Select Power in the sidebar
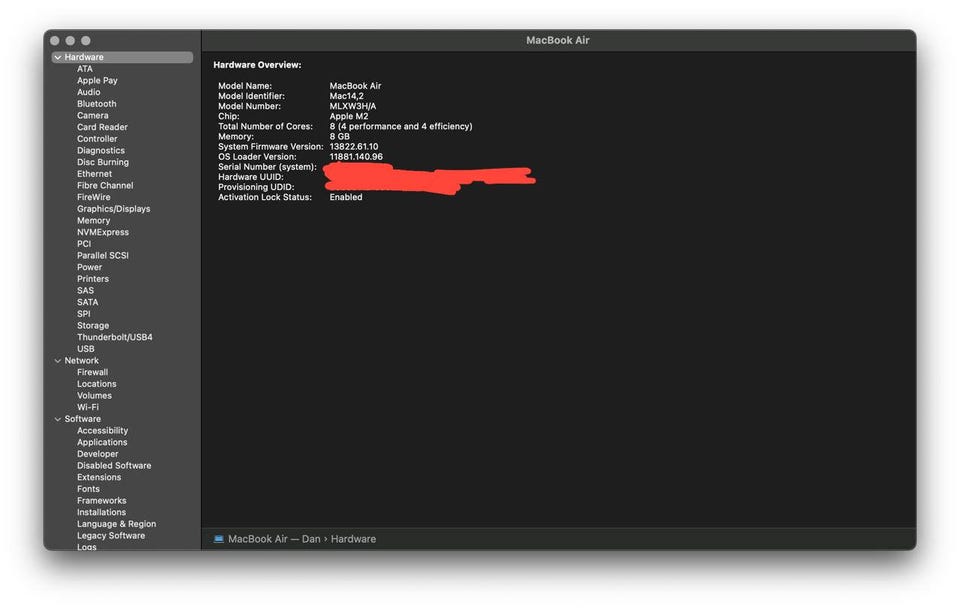The width and height of the screenshot is (960, 608). 89,267
